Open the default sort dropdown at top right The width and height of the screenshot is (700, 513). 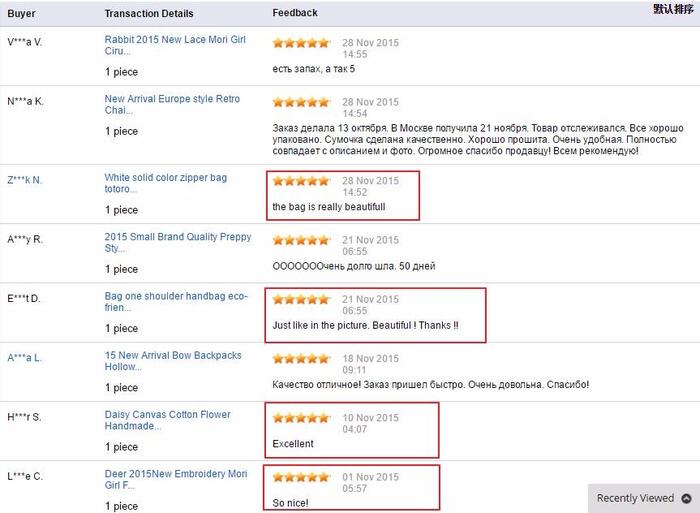[673, 9]
